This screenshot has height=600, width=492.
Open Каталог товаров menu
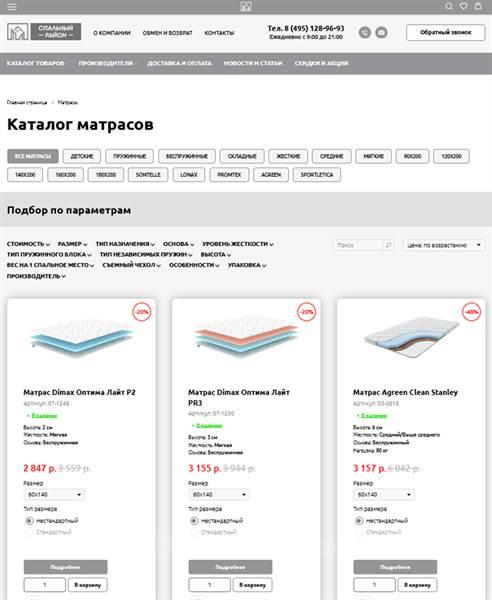coord(36,63)
